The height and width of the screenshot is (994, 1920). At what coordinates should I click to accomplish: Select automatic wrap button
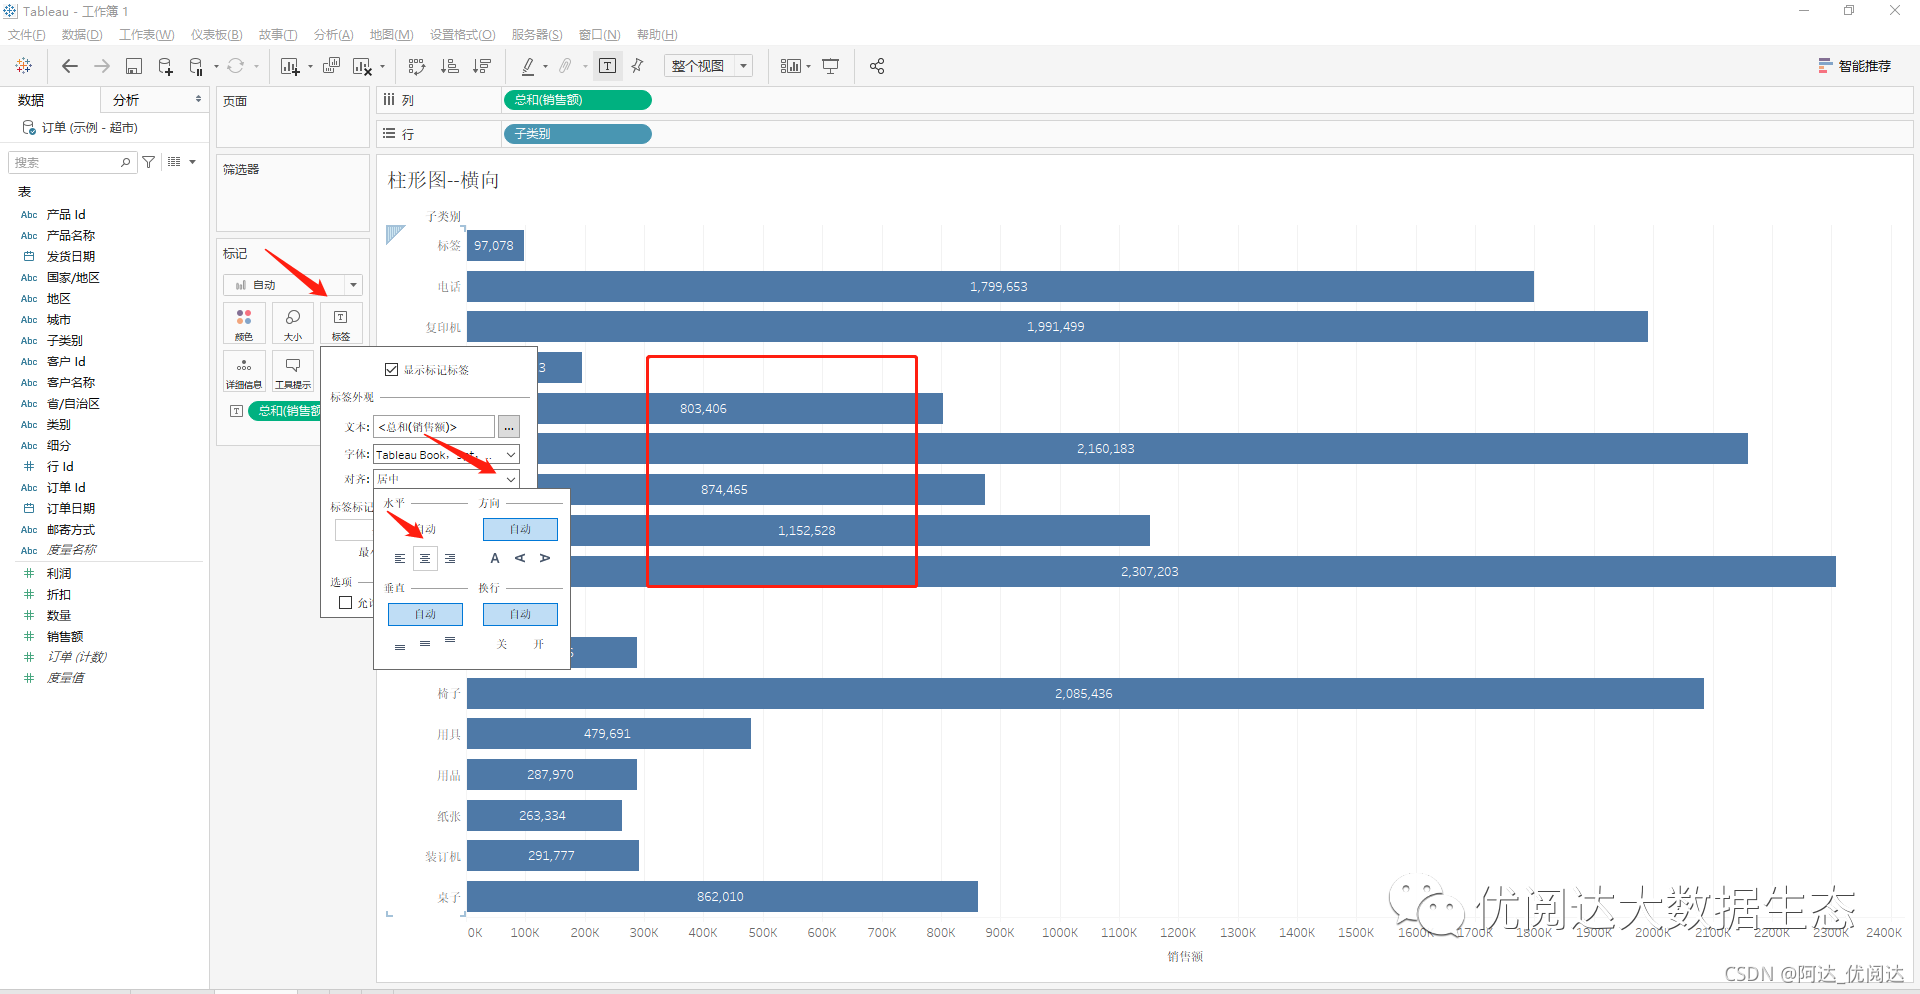tap(520, 614)
